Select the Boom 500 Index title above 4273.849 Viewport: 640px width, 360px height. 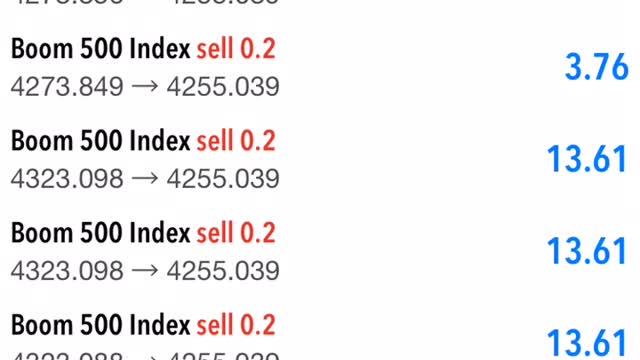click(100, 49)
